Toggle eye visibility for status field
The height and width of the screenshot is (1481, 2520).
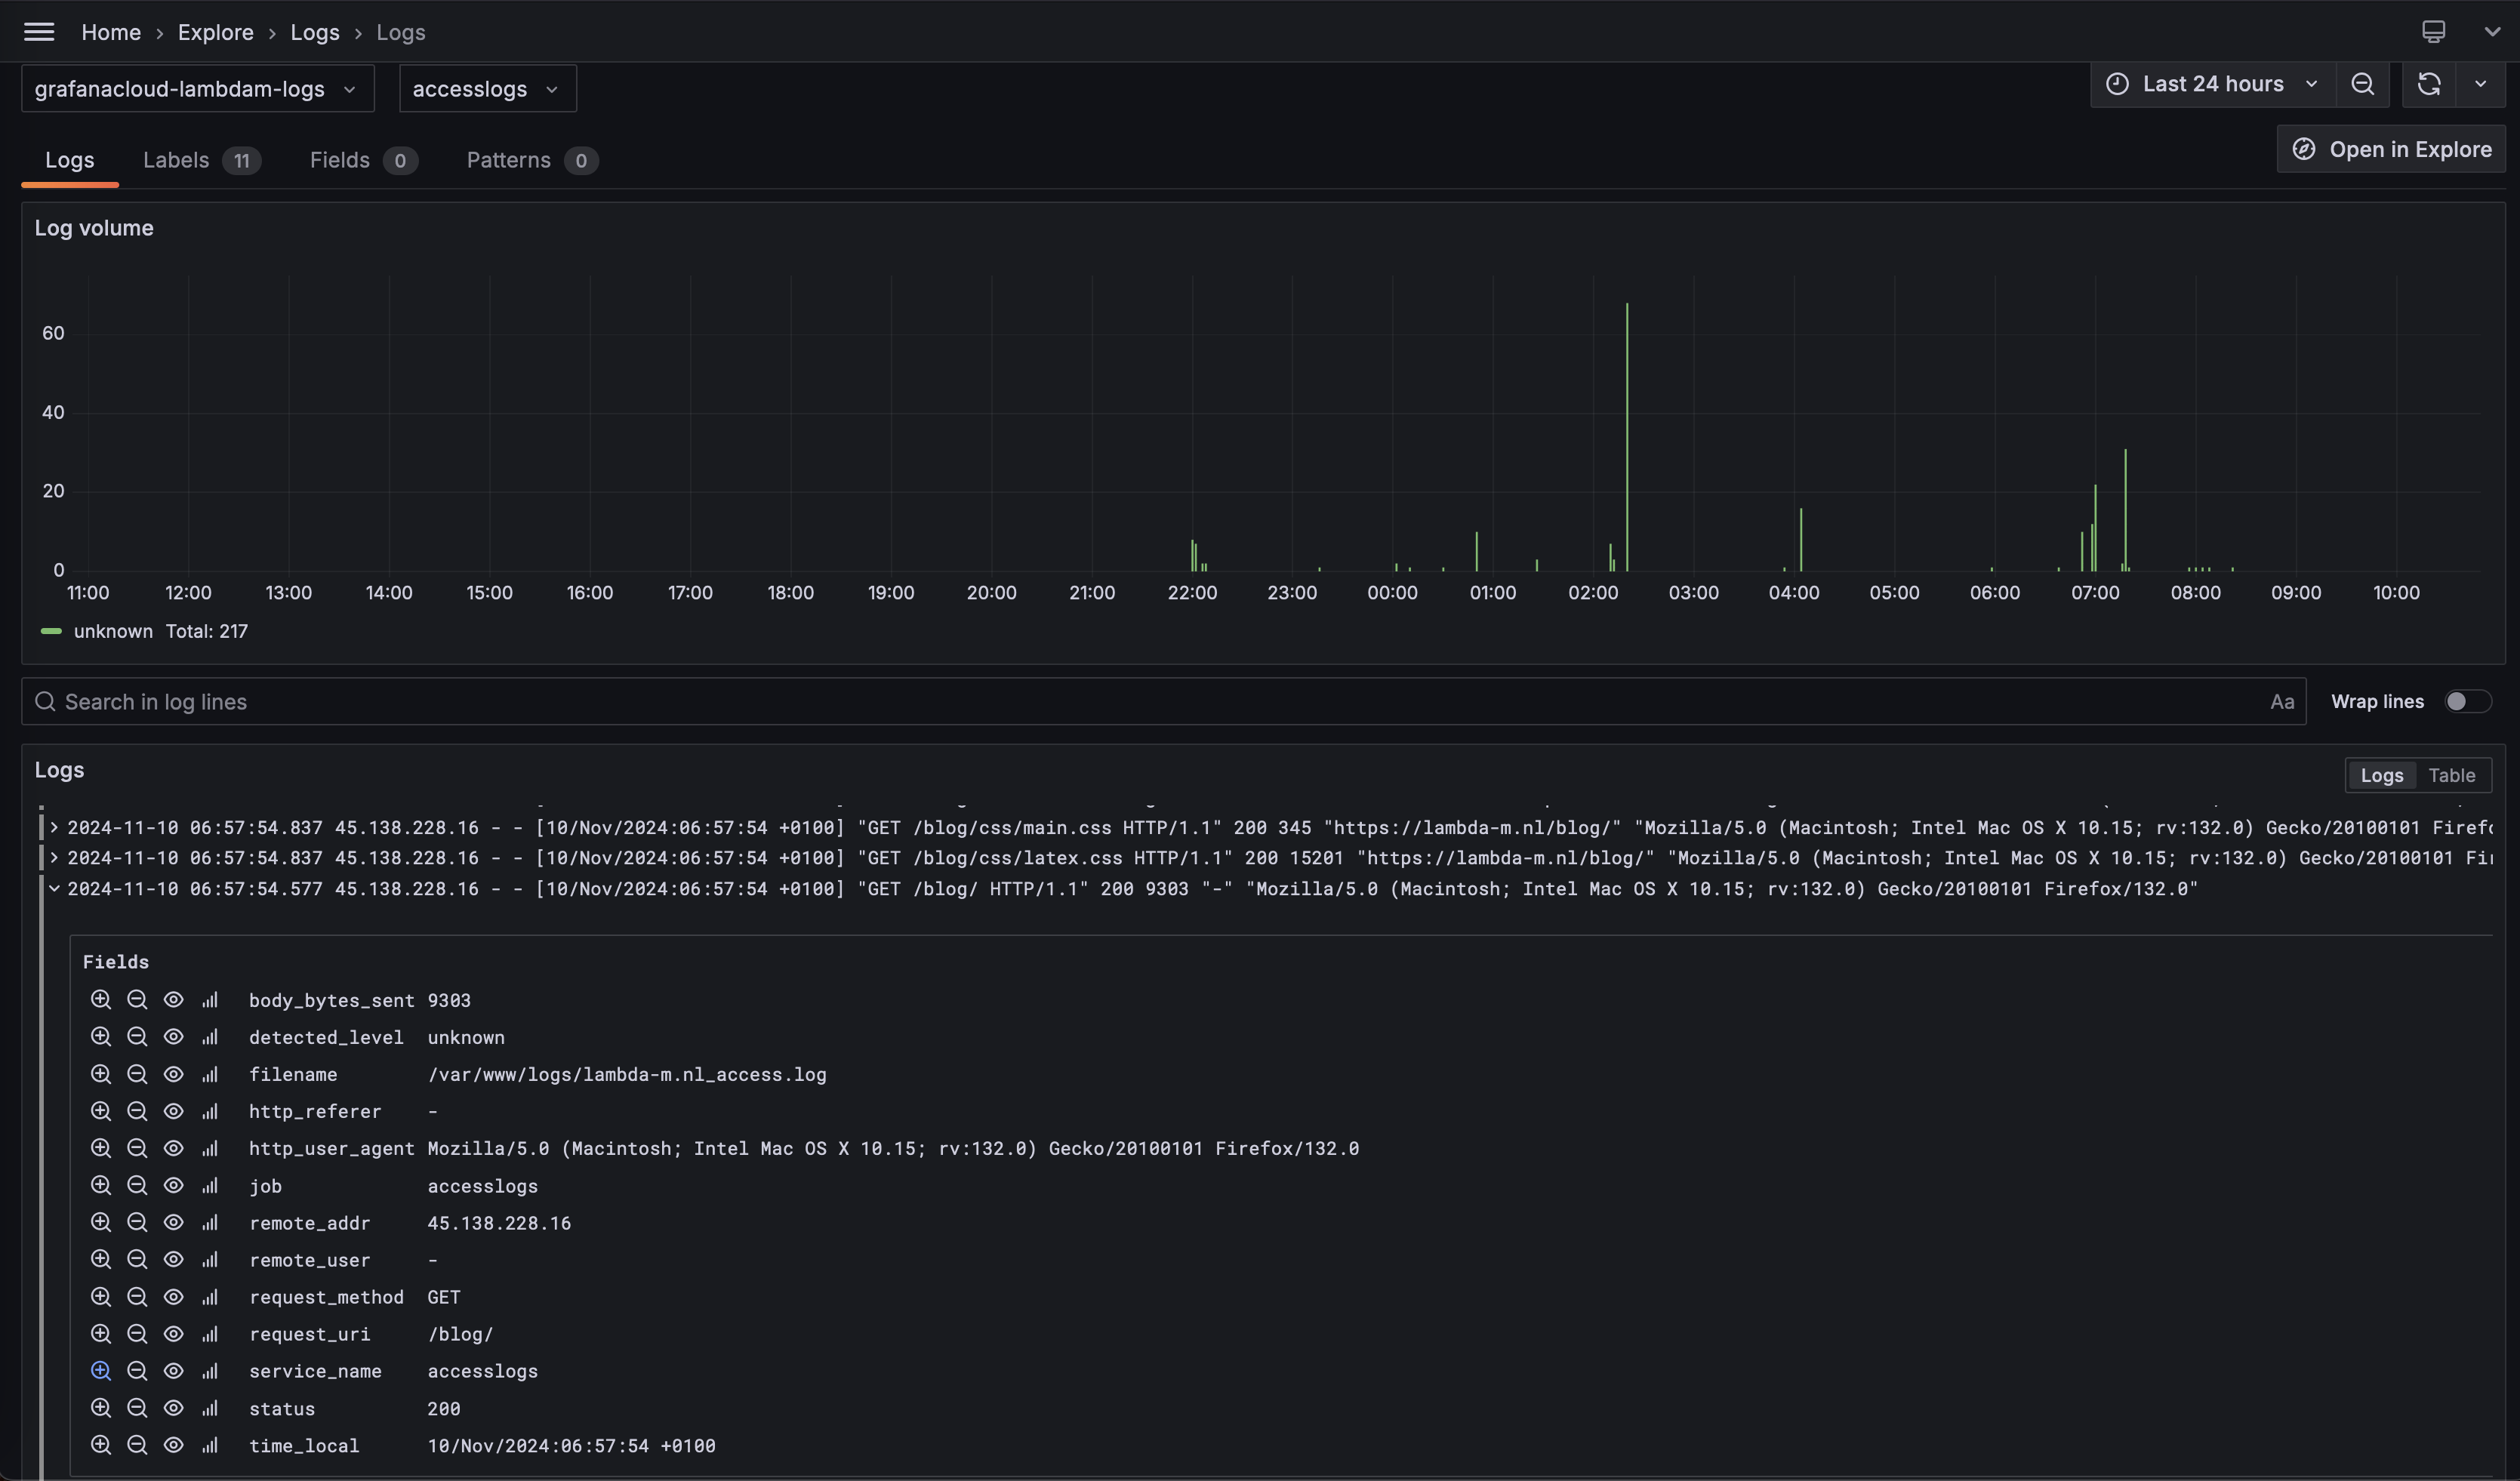pyautogui.click(x=173, y=1408)
